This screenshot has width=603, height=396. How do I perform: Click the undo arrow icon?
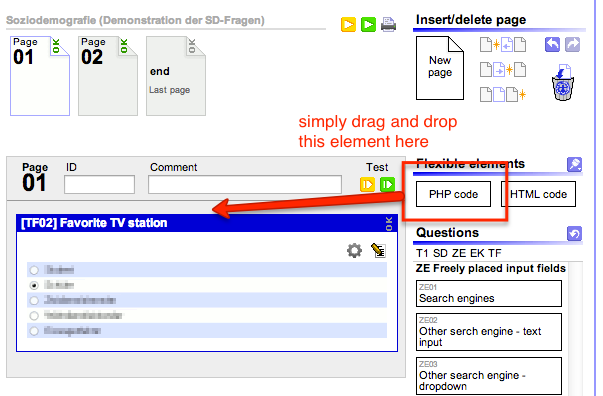tap(552, 45)
